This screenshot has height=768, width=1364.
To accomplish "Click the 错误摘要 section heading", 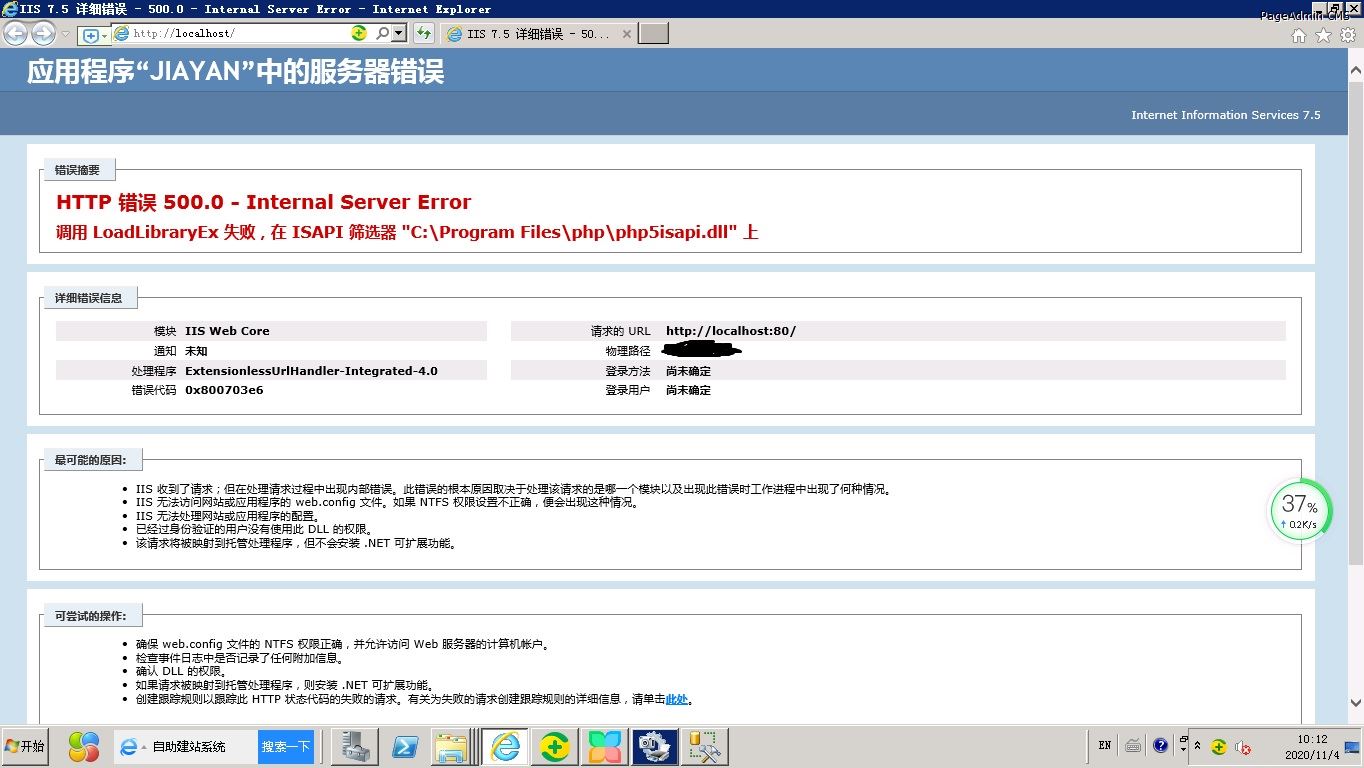I will (x=78, y=170).
